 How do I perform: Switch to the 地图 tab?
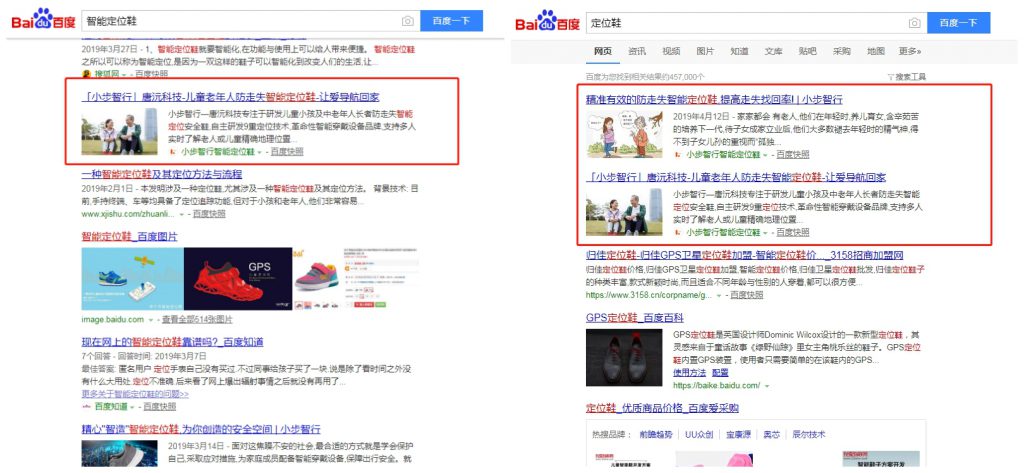coord(876,52)
